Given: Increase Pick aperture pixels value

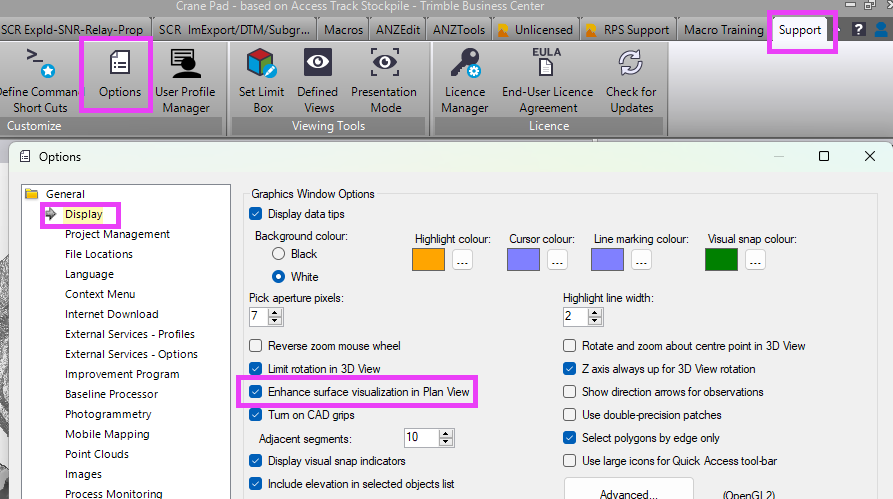Looking at the screenshot, I should pos(275,312).
